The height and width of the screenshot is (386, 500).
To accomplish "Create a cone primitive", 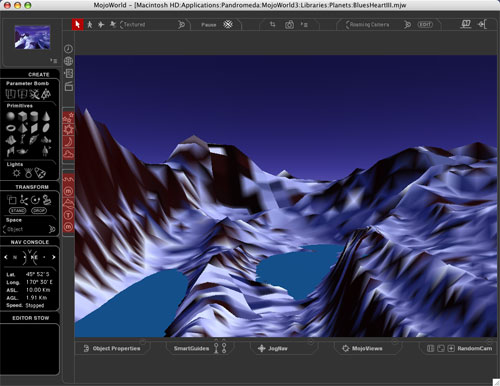I will coord(46,116).
